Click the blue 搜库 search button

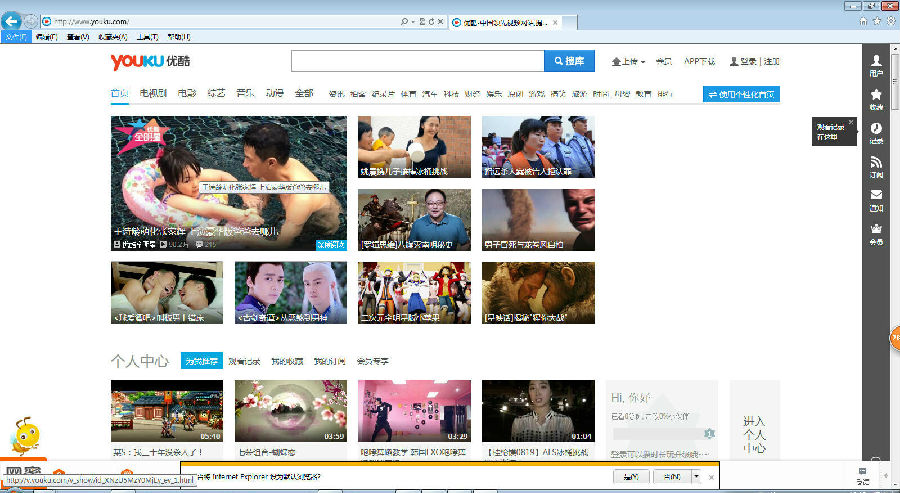click(x=570, y=61)
